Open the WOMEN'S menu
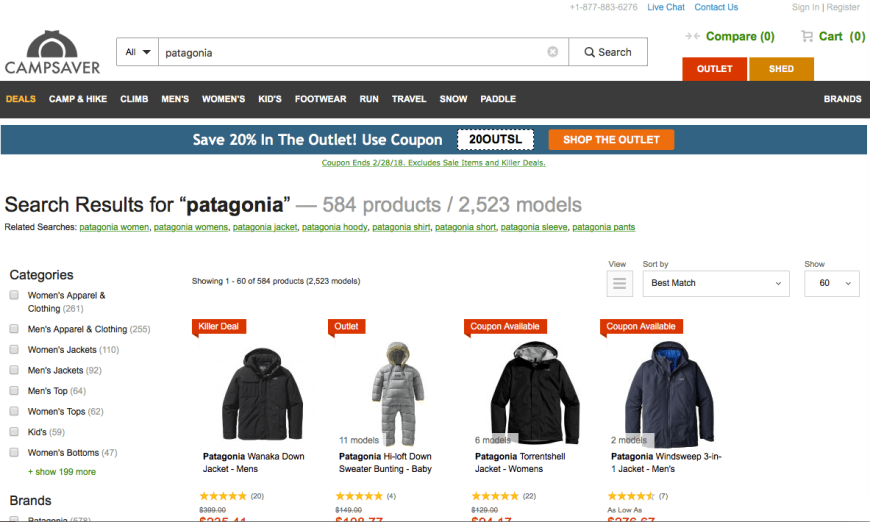Screen dimensions: 870x522 [224, 99]
